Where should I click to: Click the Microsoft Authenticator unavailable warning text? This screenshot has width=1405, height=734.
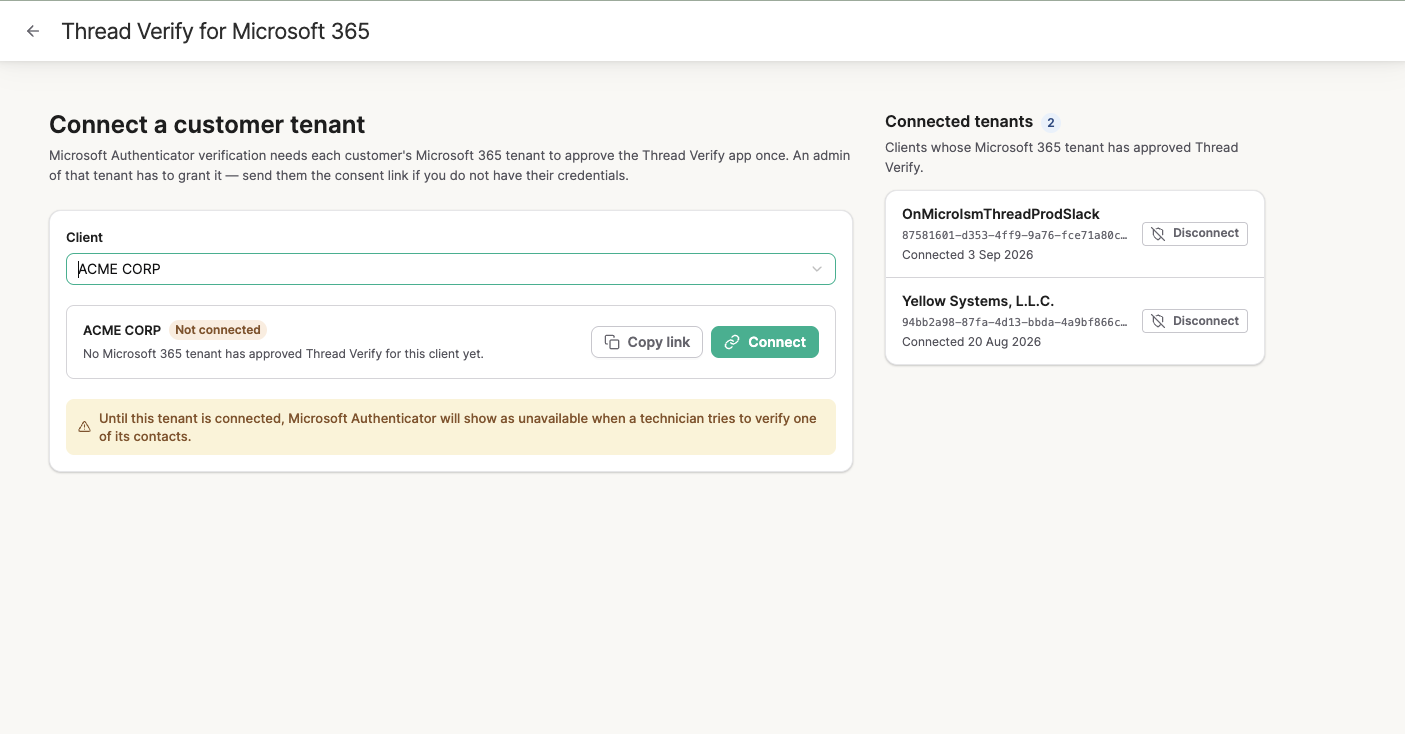(x=458, y=427)
